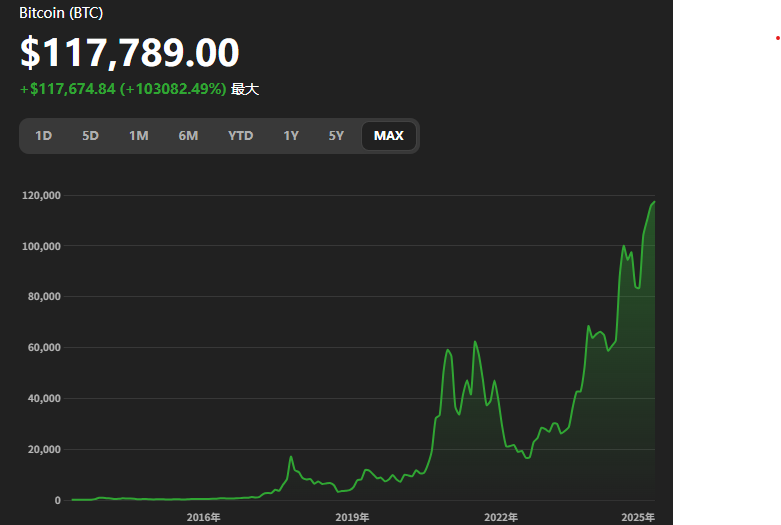
Task: Switch chart to 5D range
Action: pos(90,136)
